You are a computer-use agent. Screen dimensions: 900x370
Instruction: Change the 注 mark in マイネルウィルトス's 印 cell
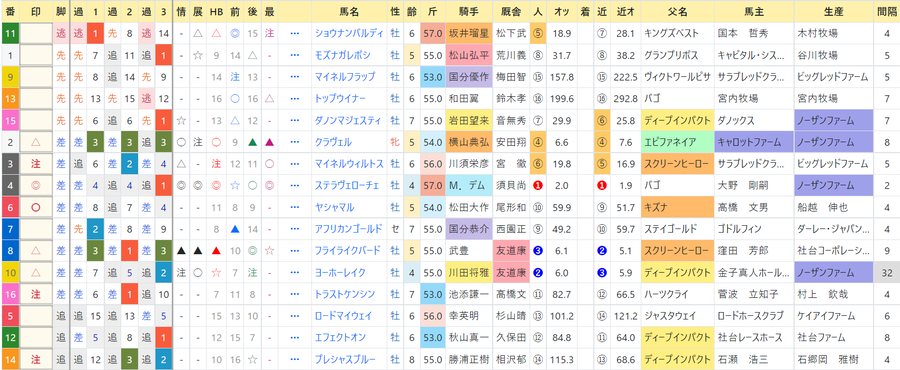(36, 164)
